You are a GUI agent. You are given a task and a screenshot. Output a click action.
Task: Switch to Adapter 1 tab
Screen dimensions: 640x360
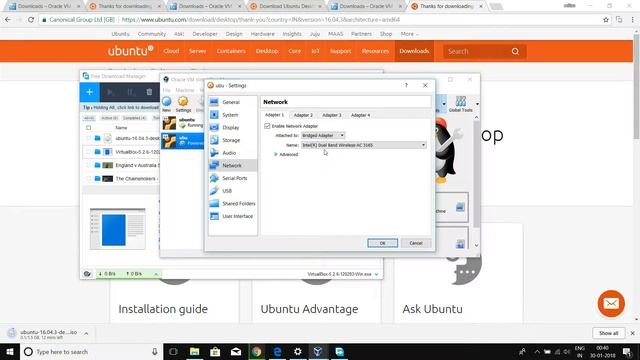point(274,115)
